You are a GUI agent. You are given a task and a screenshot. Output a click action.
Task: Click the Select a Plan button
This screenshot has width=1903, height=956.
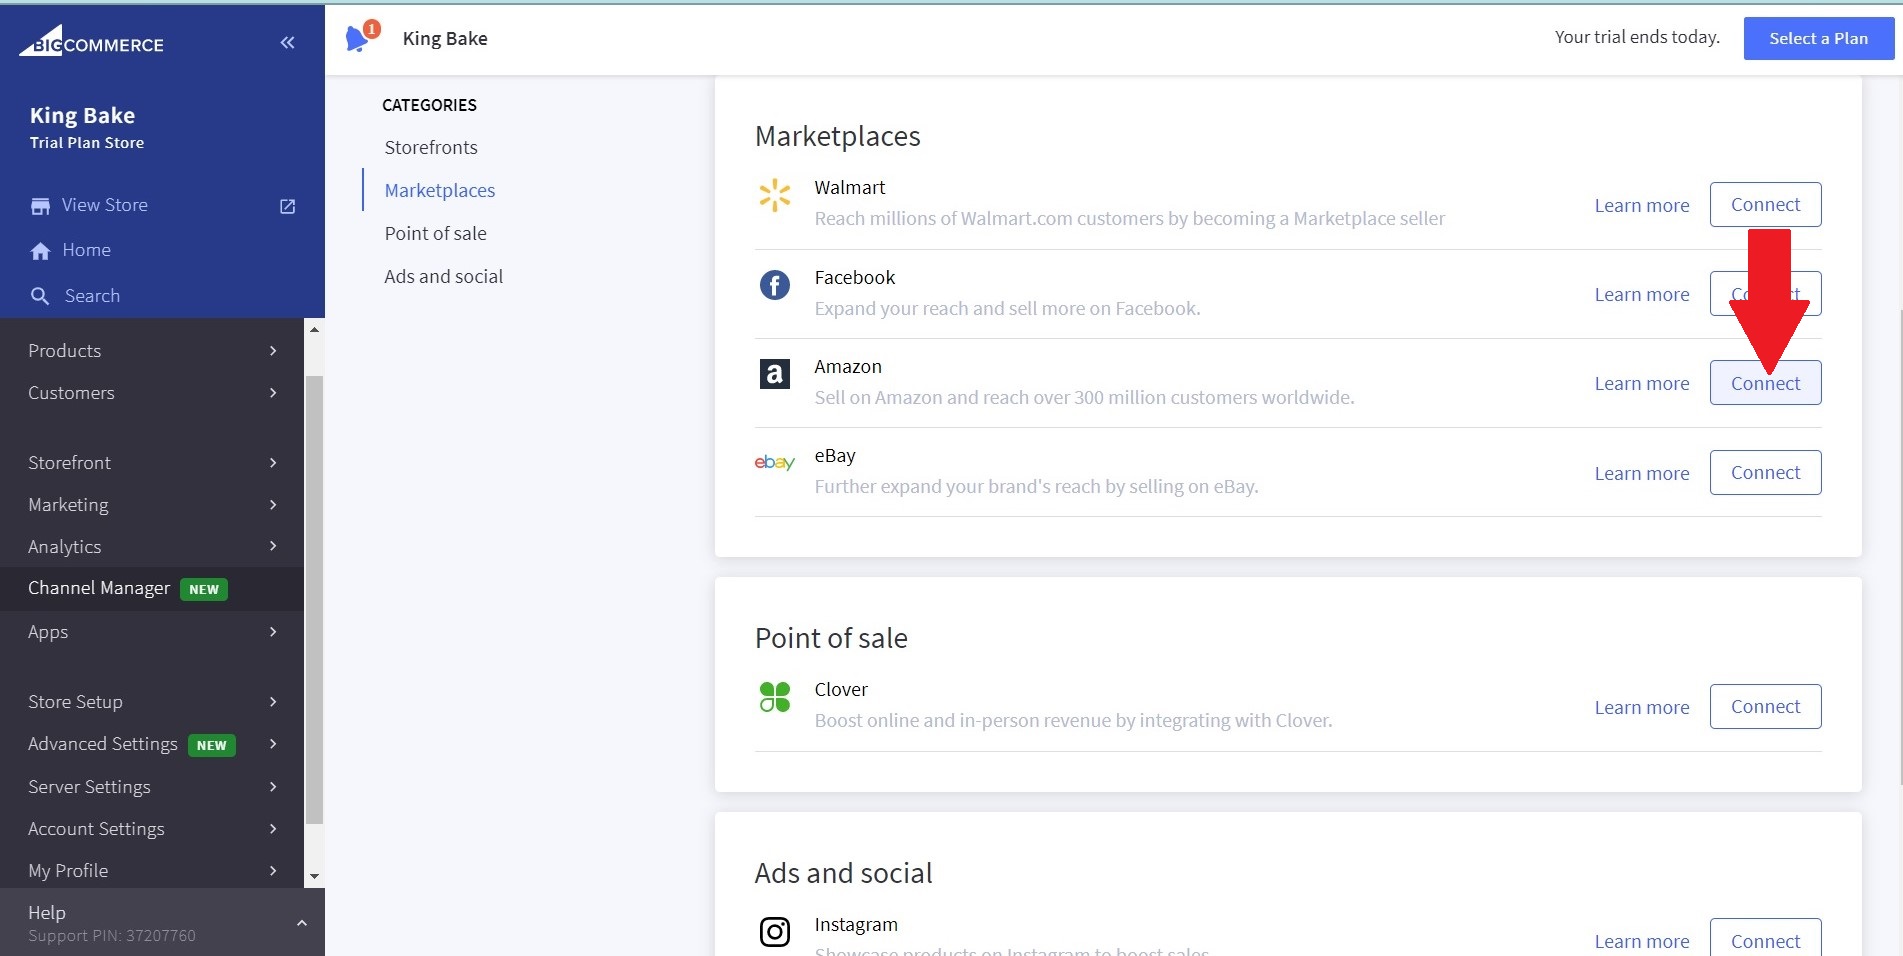click(x=1817, y=38)
